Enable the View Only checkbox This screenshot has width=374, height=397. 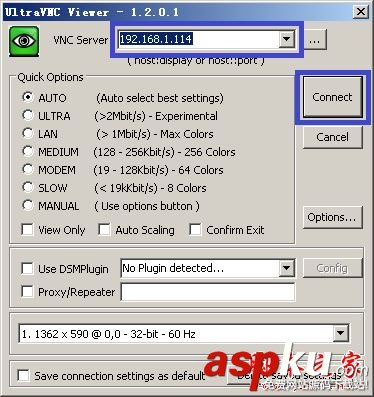[27, 229]
